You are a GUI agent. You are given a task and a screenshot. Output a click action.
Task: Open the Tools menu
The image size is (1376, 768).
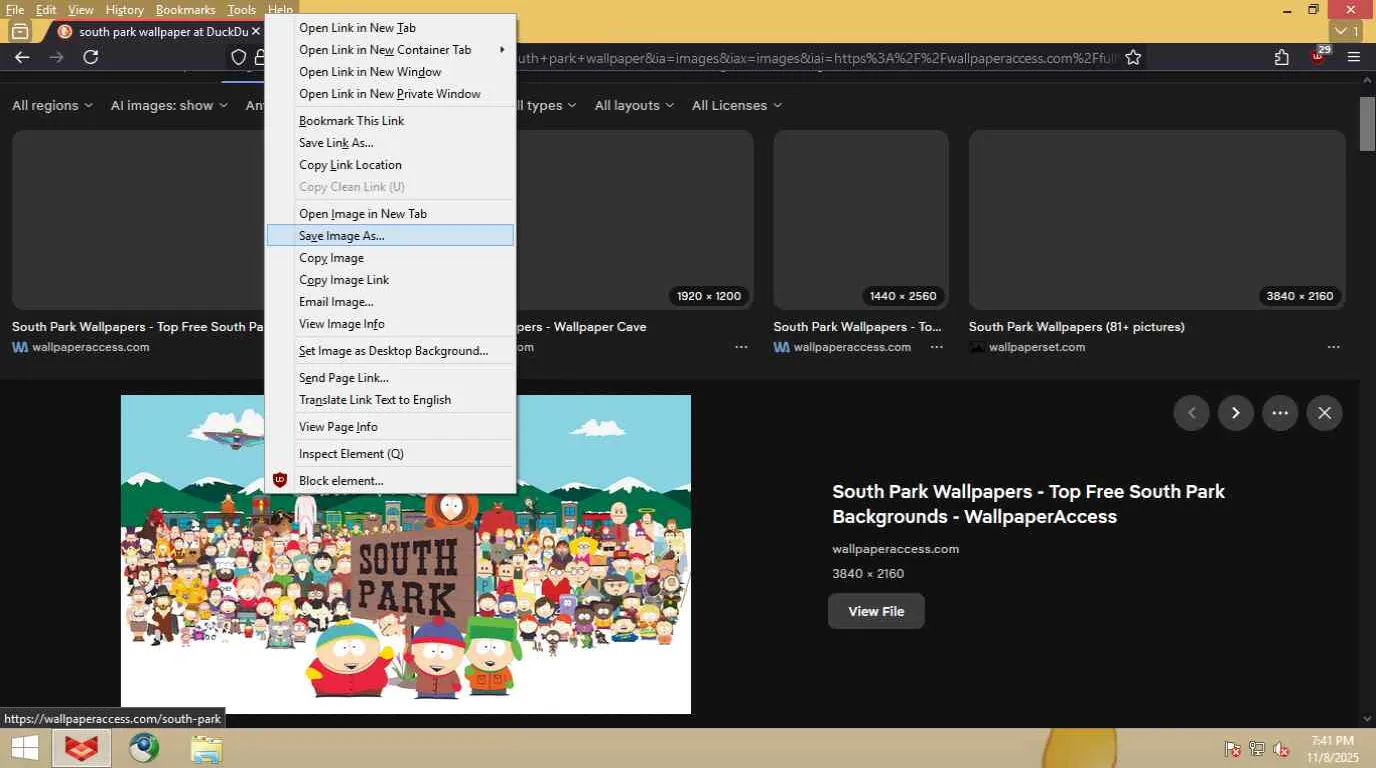242,10
